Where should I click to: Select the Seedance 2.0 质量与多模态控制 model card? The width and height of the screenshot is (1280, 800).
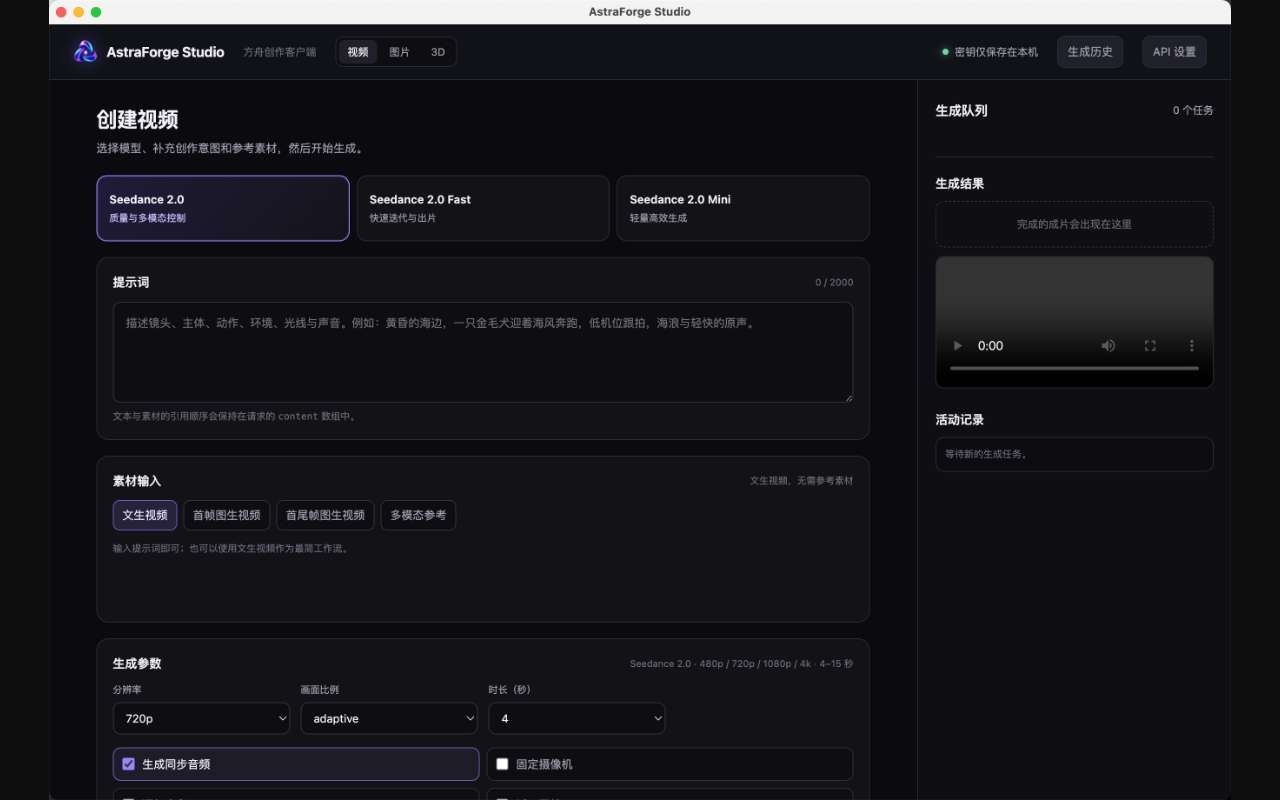[x=223, y=208]
